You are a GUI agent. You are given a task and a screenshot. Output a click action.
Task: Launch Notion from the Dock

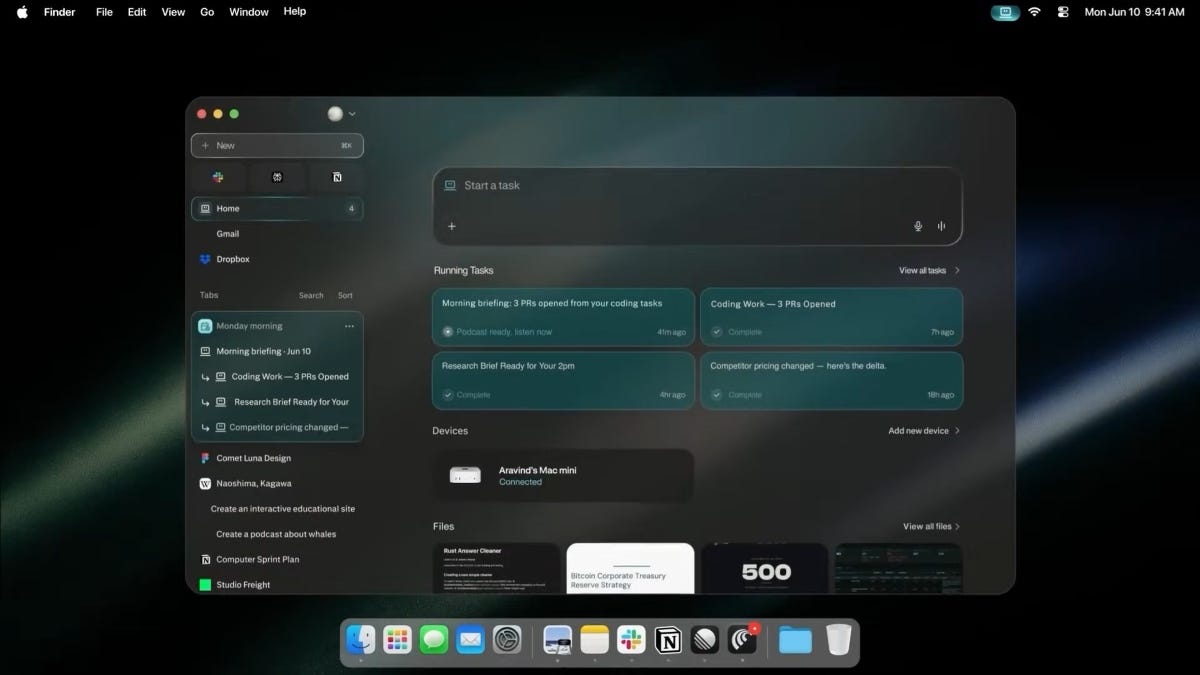668,639
